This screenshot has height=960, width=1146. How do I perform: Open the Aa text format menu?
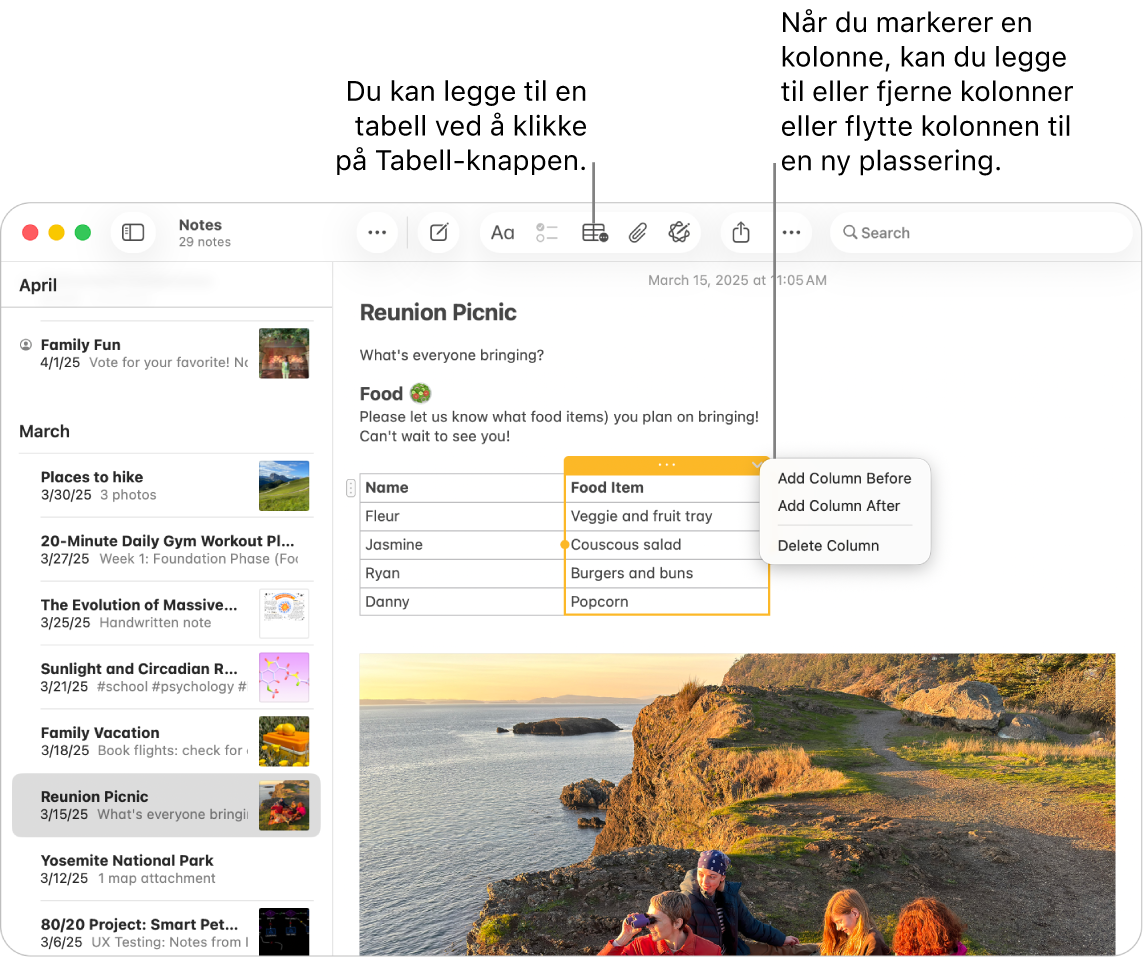point(502,233)
